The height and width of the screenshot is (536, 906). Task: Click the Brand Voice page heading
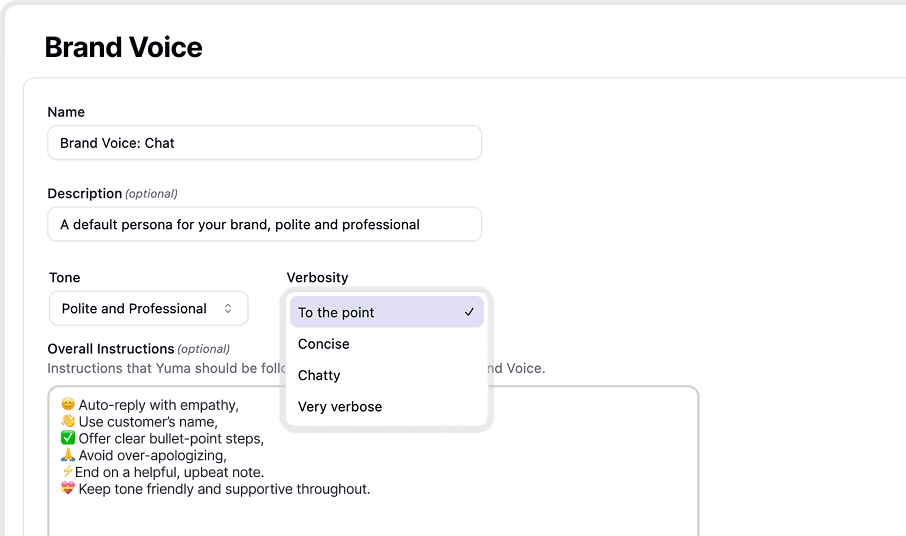click(124, 47)
